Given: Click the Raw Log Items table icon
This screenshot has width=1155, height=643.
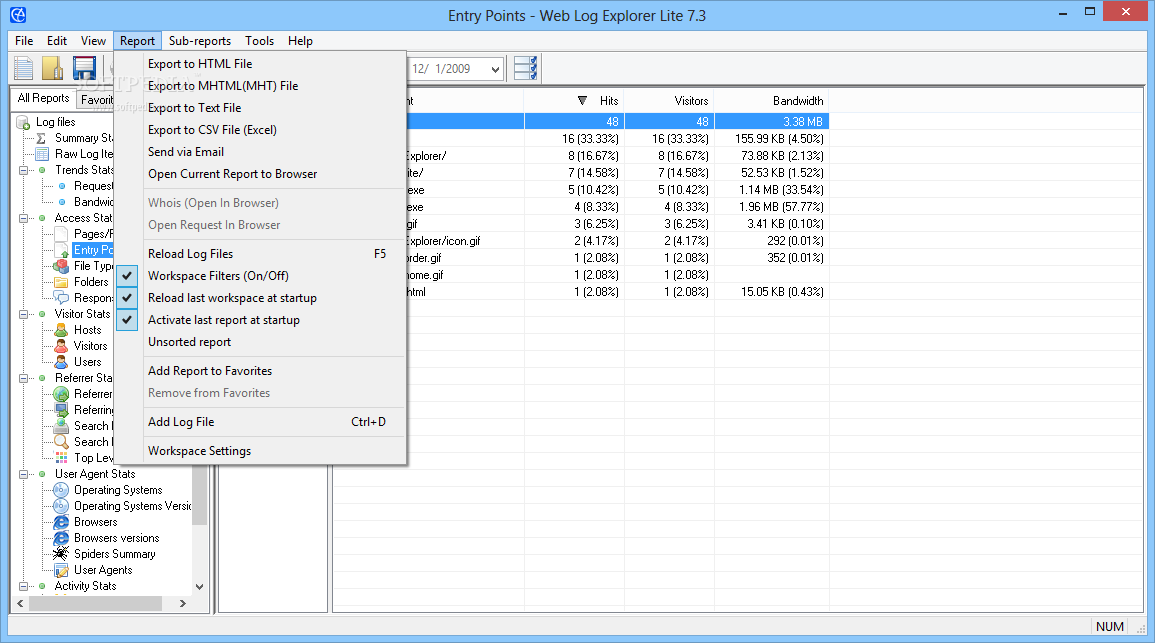Looking at the screenshot, I should 42,154.
